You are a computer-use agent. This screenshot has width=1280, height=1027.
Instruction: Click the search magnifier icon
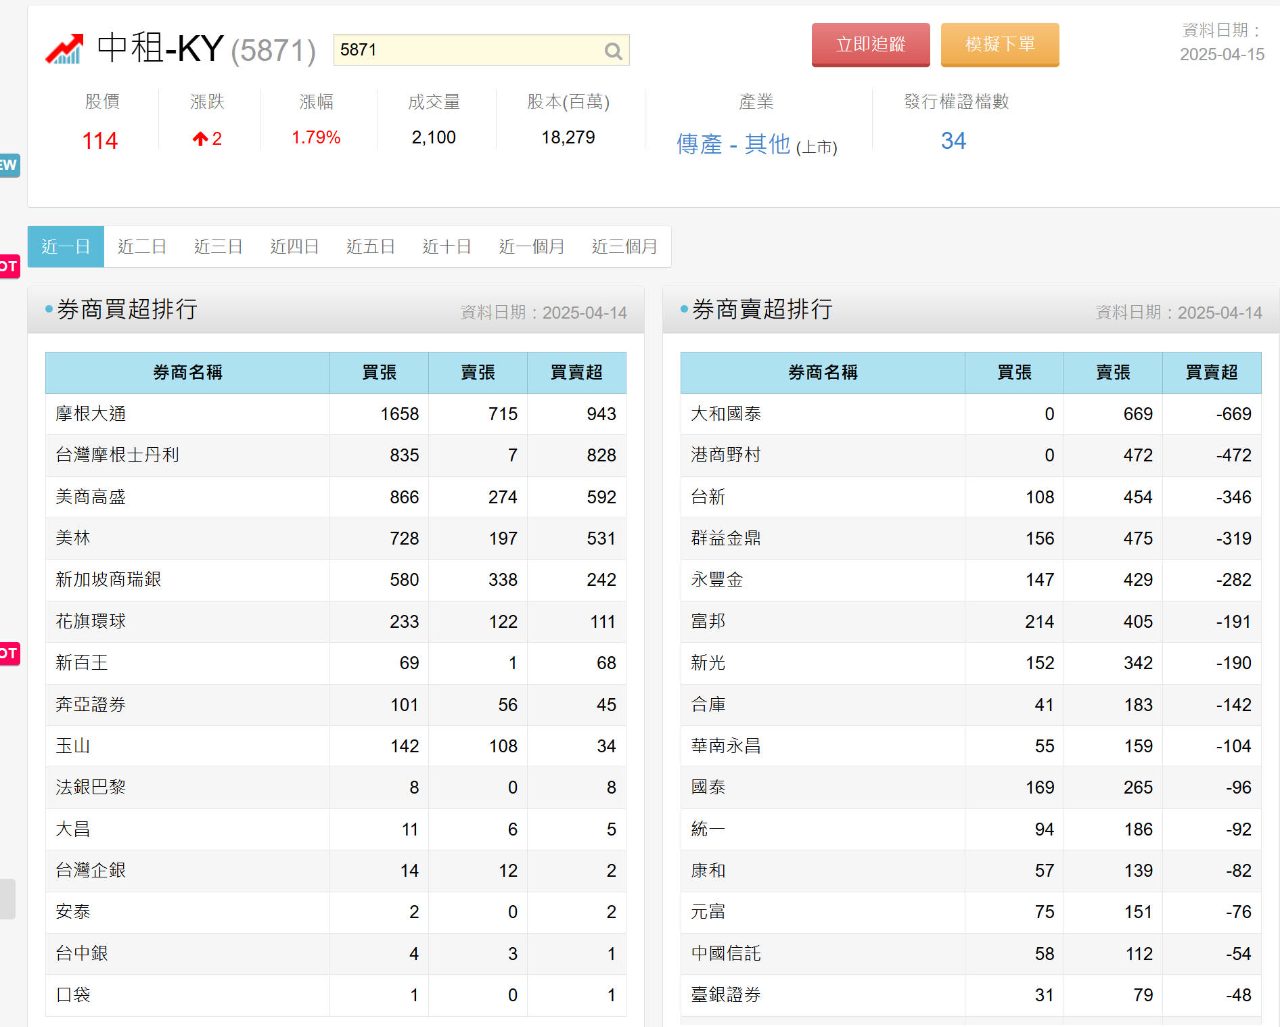(612, 50)
